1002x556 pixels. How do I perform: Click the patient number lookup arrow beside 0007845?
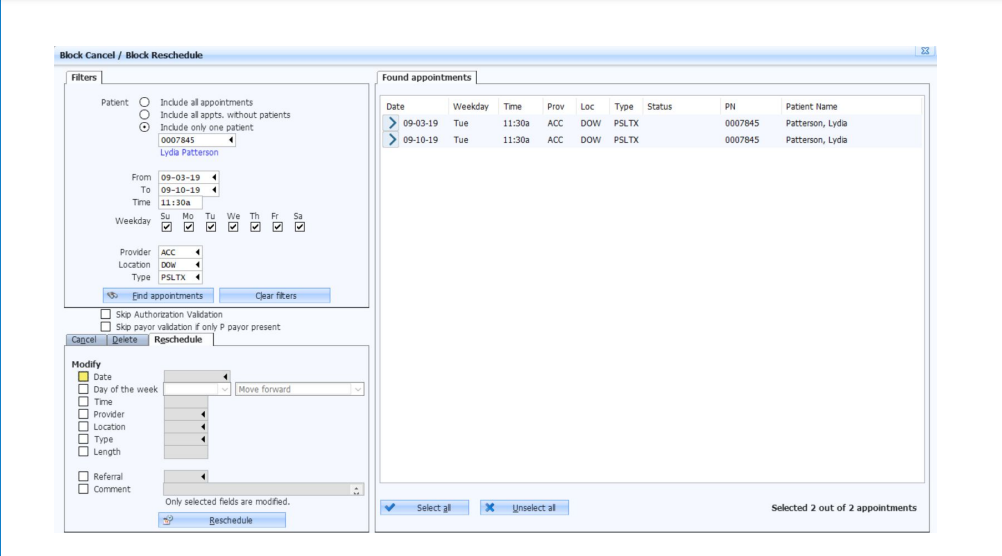(231, 140)
